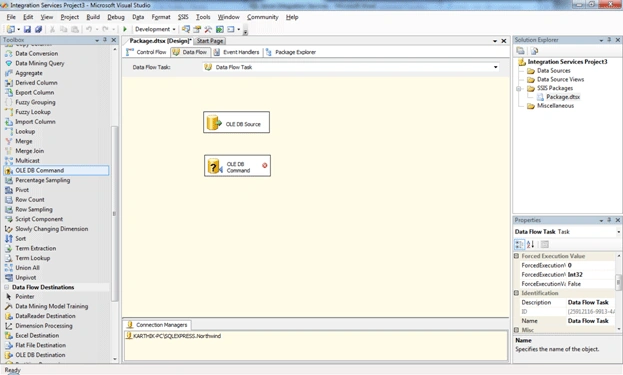Open the document tabs list dropdown

(495, 41)
